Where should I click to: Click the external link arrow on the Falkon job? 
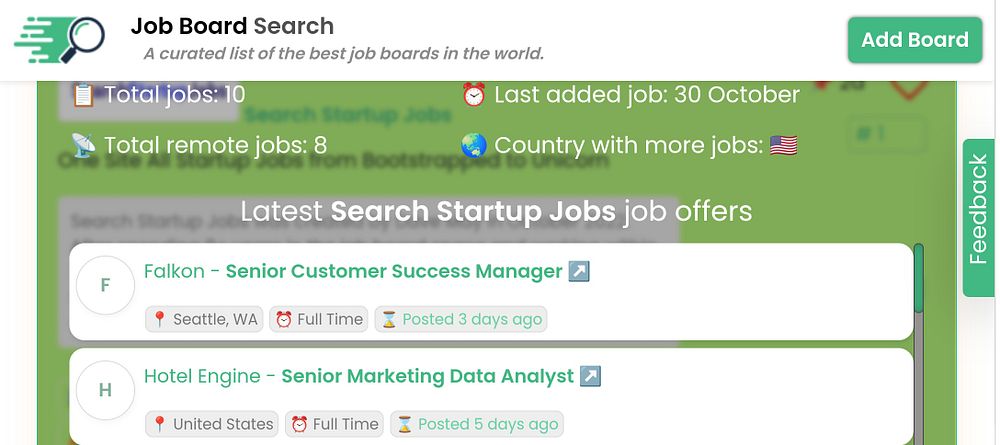(x=579, y=271)
